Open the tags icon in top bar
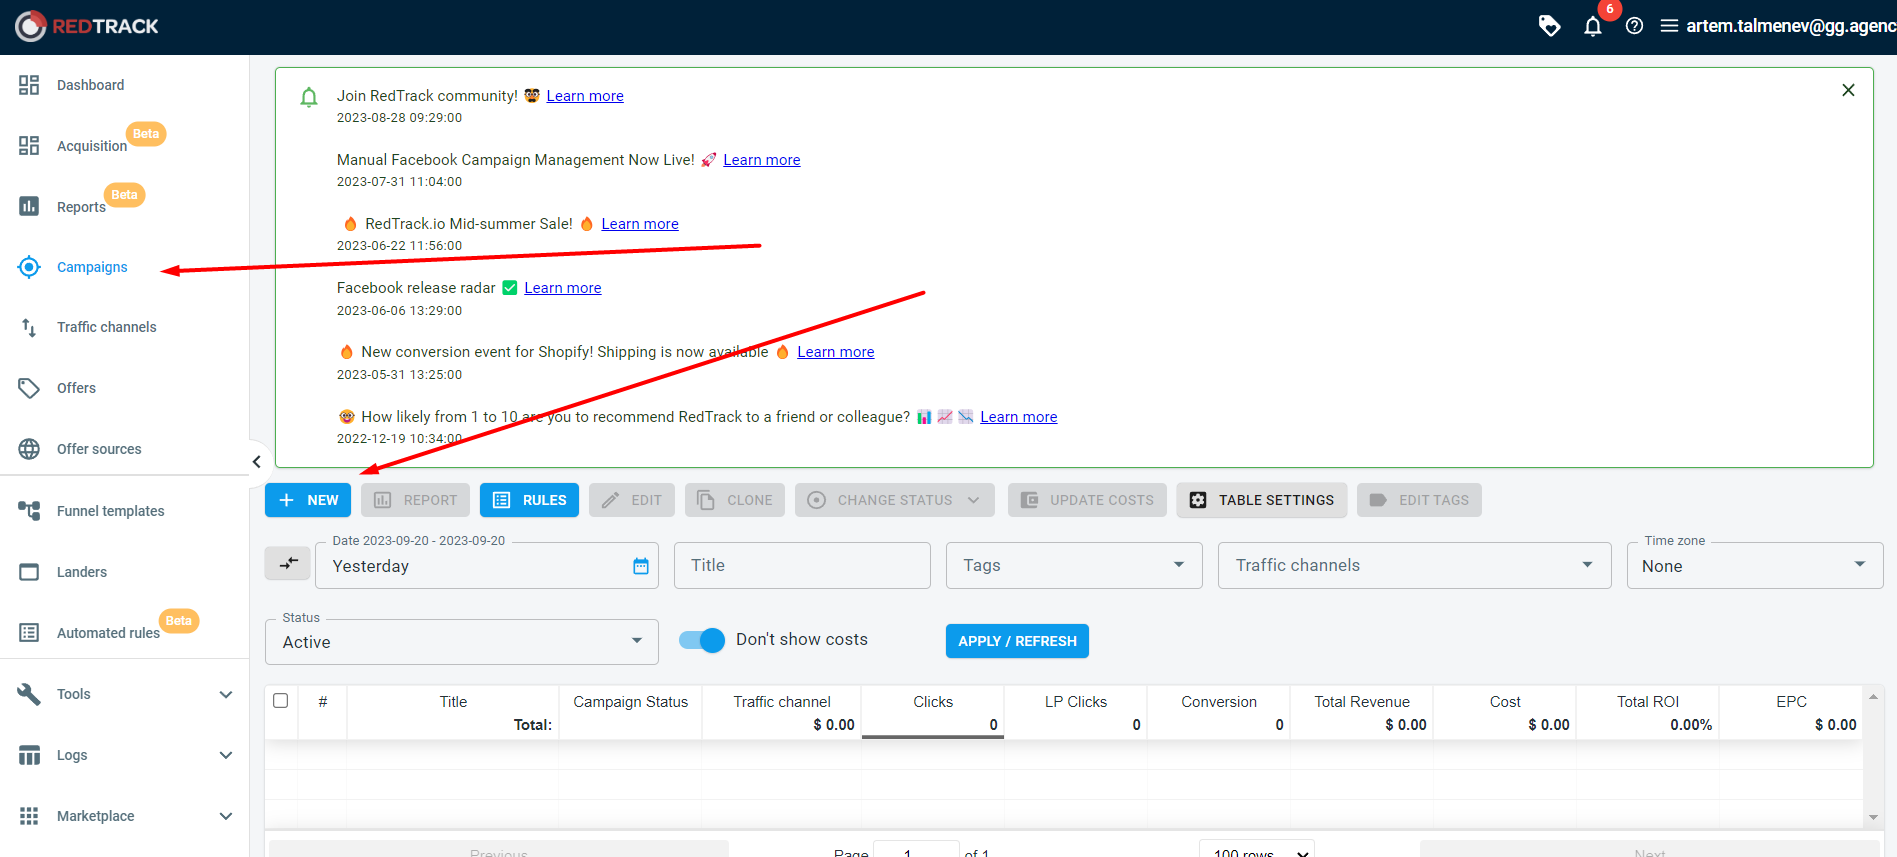1897x857 pixels. (1549, 26)
